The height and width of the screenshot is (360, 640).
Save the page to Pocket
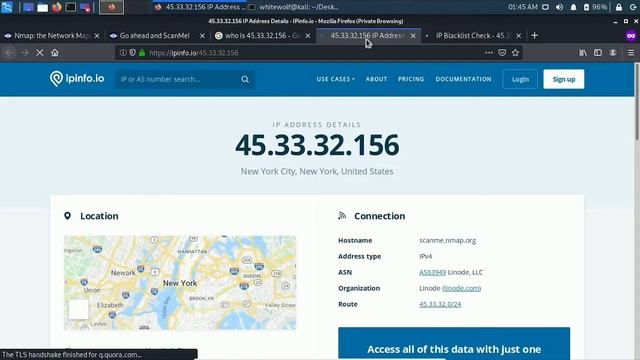tap(502, 53)
